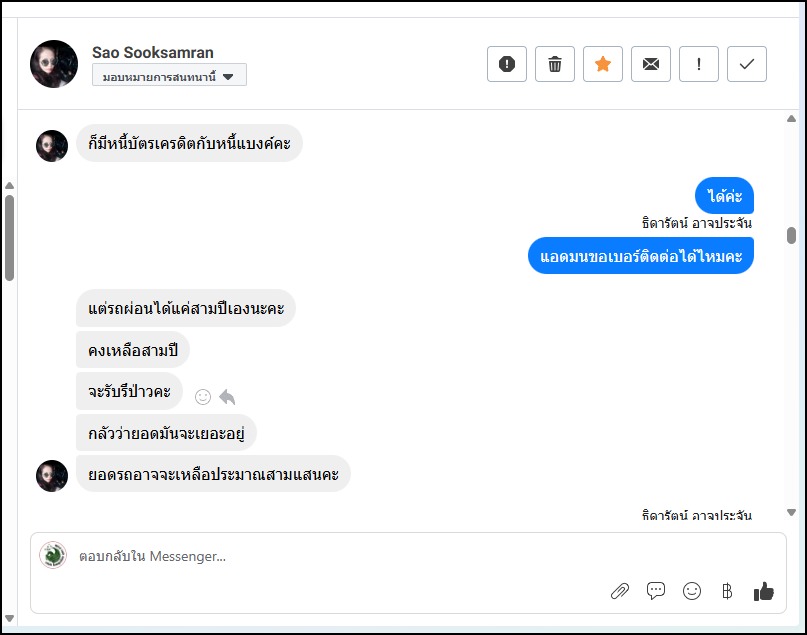This screenshot has height=635, width=807.
Task: Click the Baht payment request icon
Action: coord(727,591)
